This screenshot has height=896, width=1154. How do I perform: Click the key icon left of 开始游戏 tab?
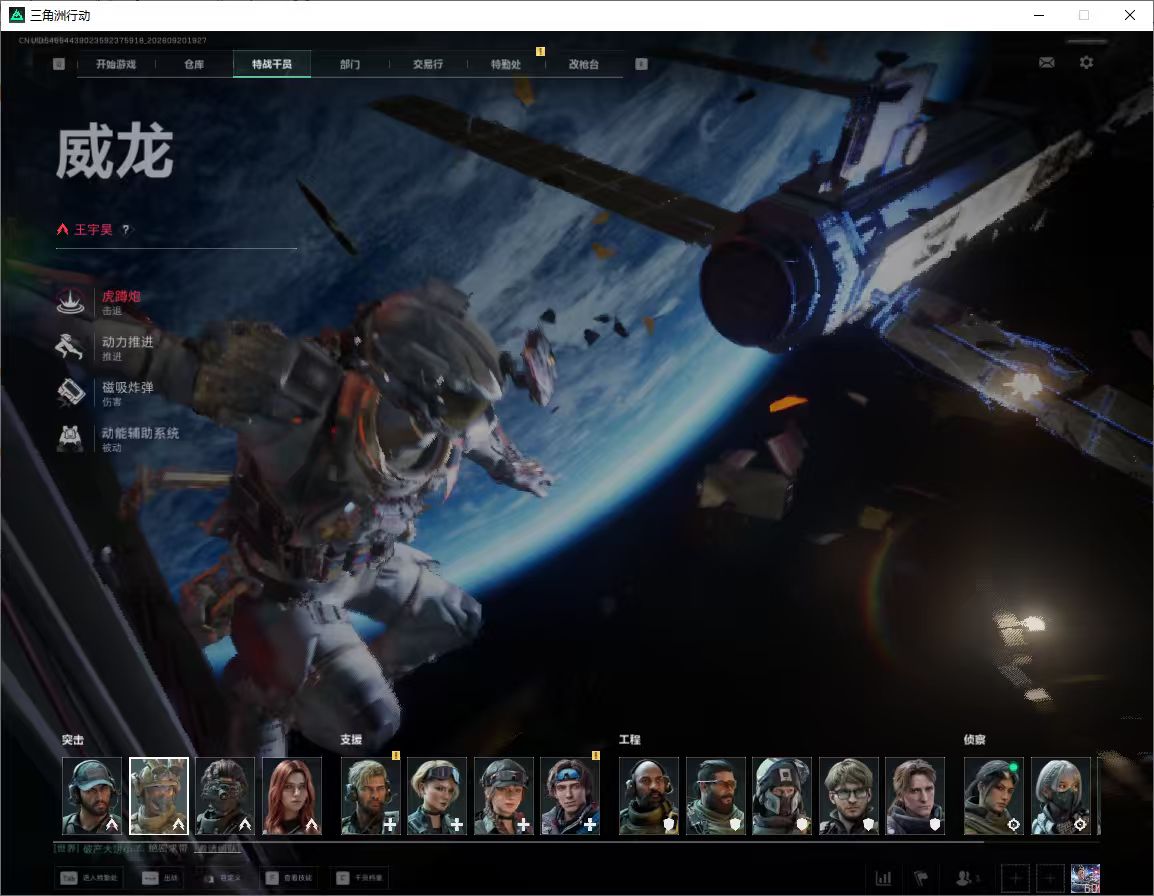click(59, 64)
